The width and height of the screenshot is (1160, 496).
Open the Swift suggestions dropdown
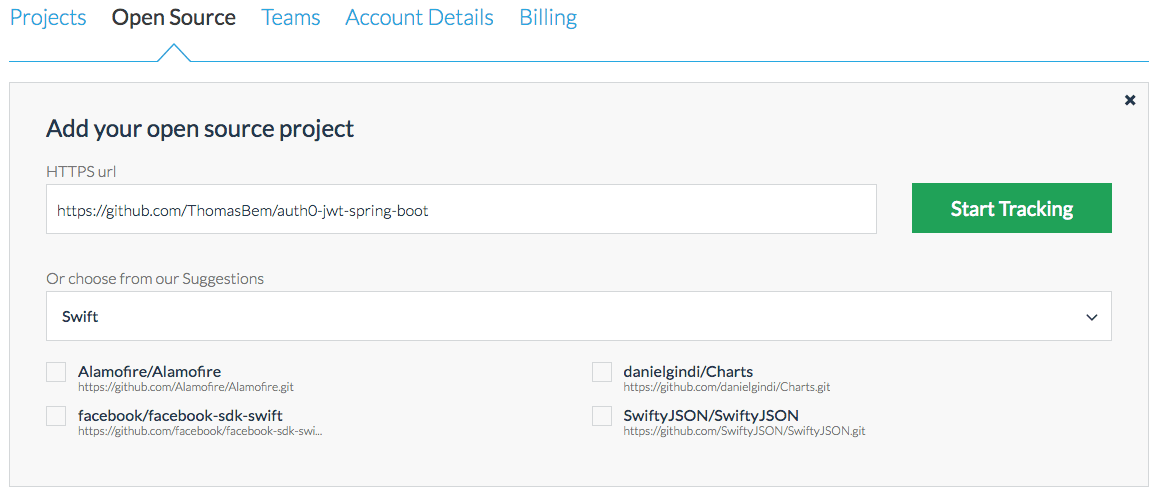point(579,317)
